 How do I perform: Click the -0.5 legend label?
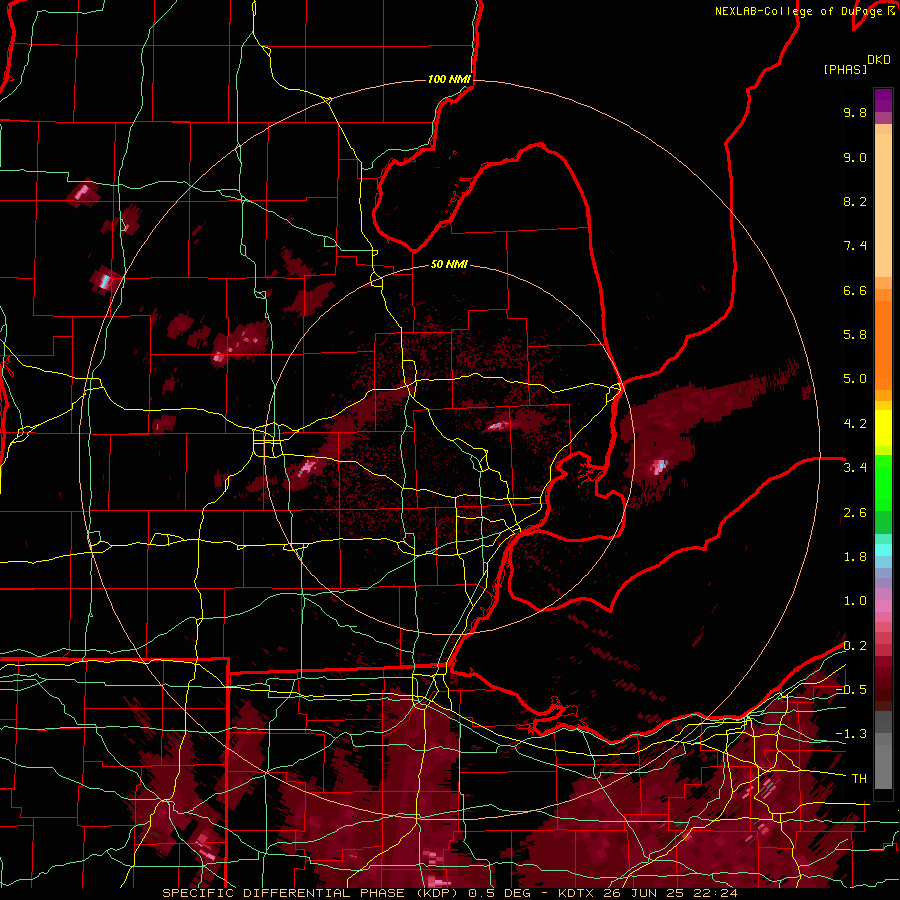click(851, 690)
